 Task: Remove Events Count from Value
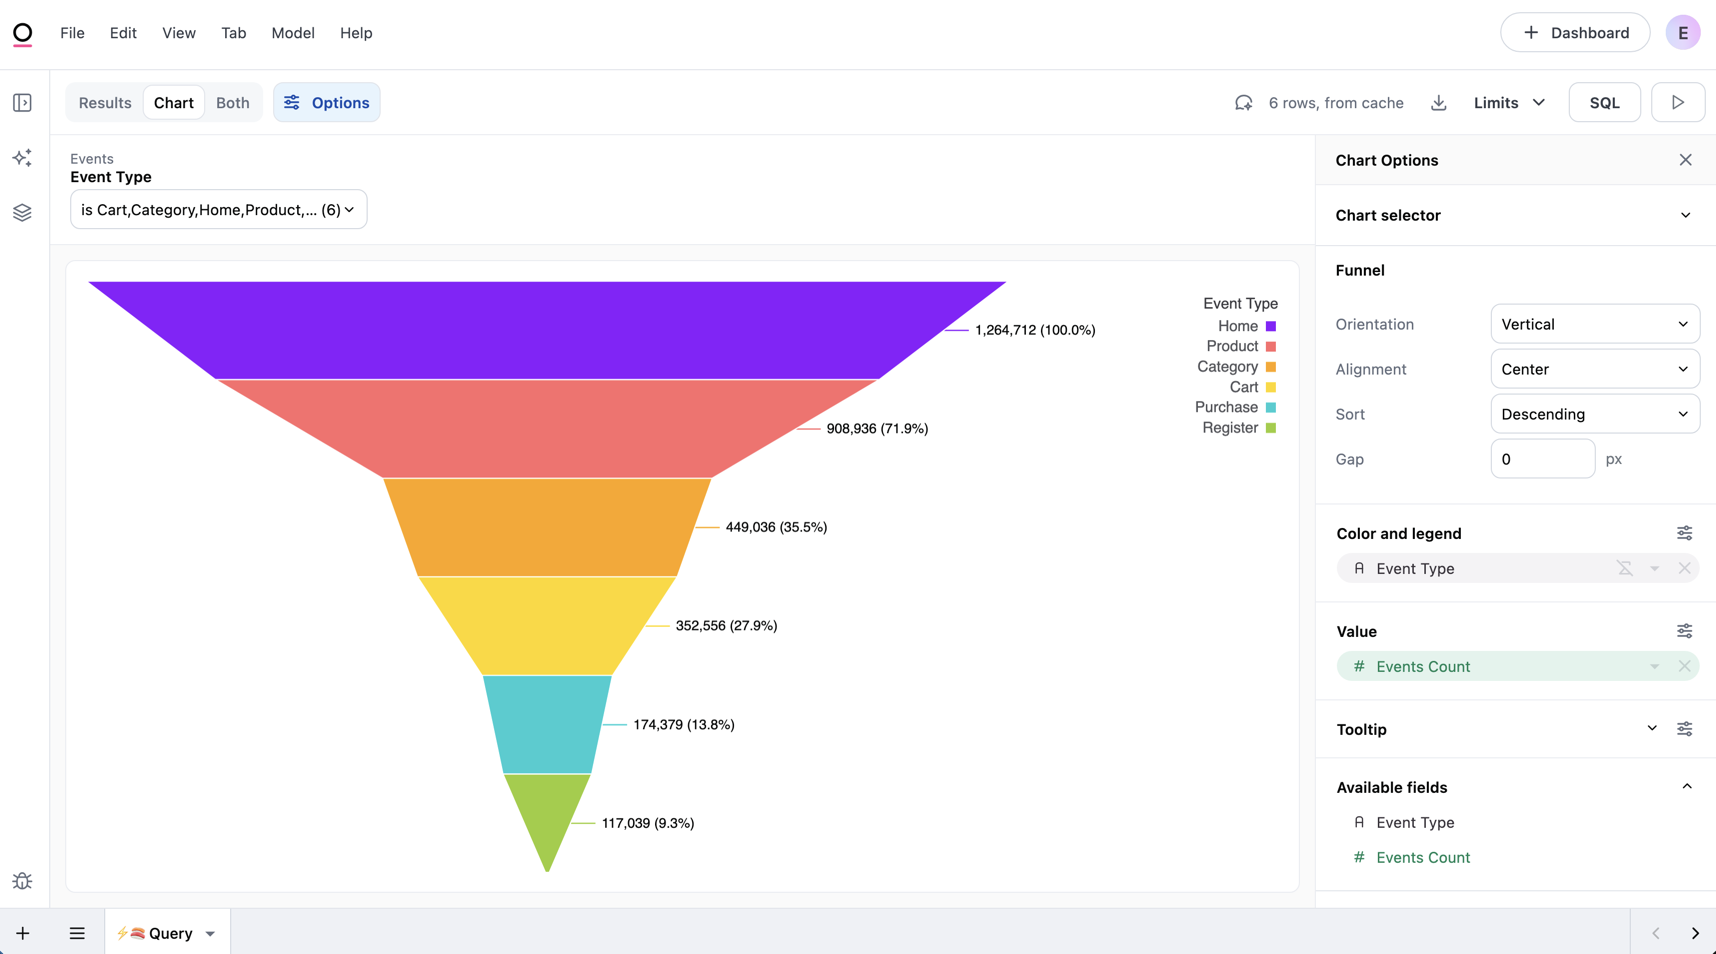coord(1685,666)
